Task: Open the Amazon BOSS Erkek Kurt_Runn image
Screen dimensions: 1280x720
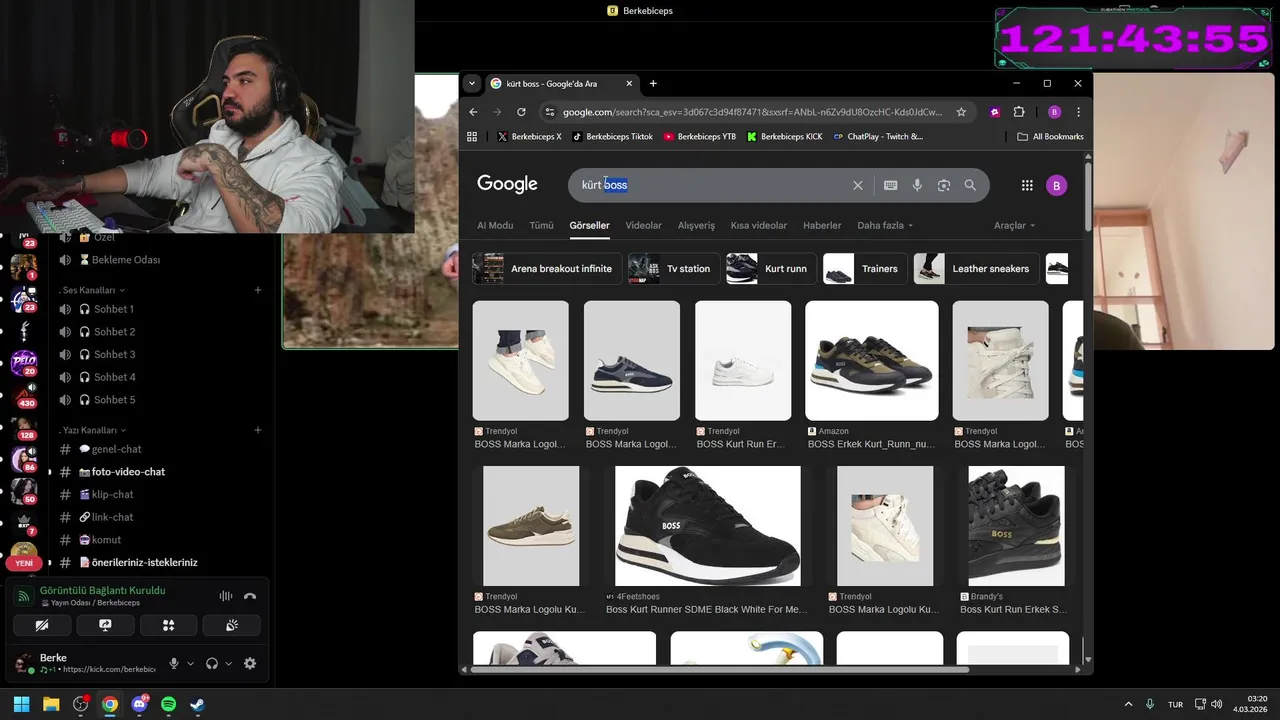Action: pyautogui.click(x=871, y=361)
